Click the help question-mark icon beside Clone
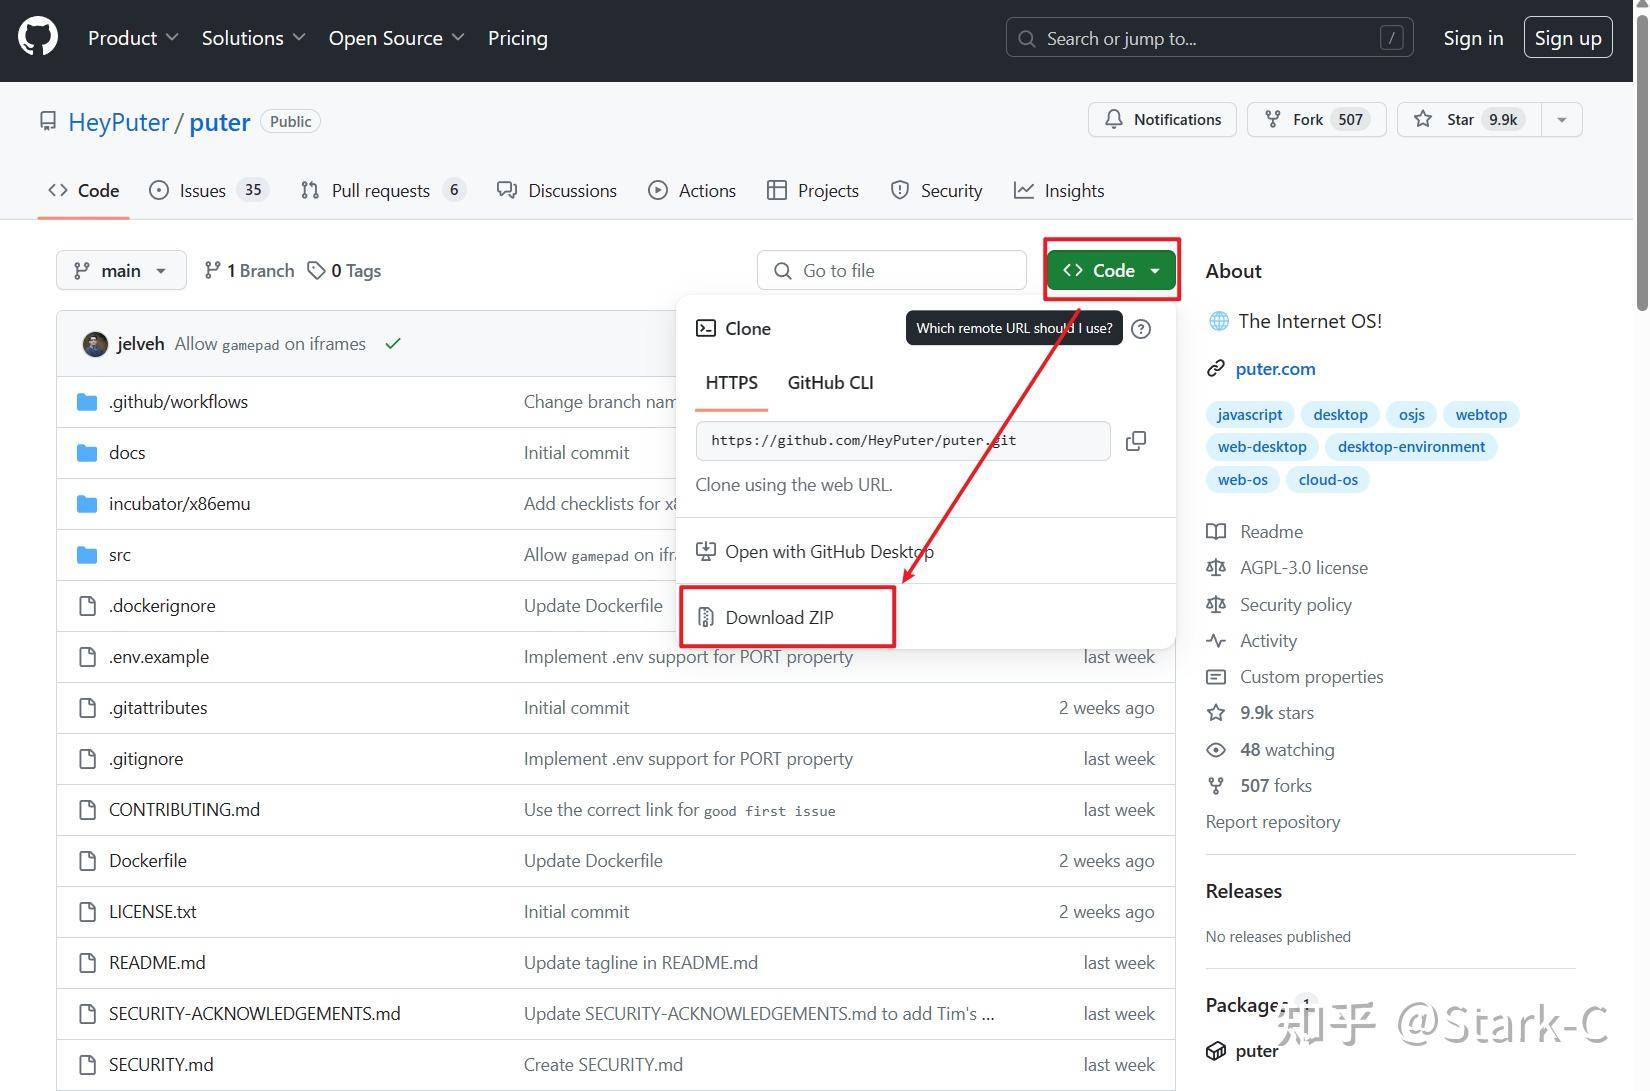Viewport: 1650px width, 1091px height. click(x=1141, y=329)
